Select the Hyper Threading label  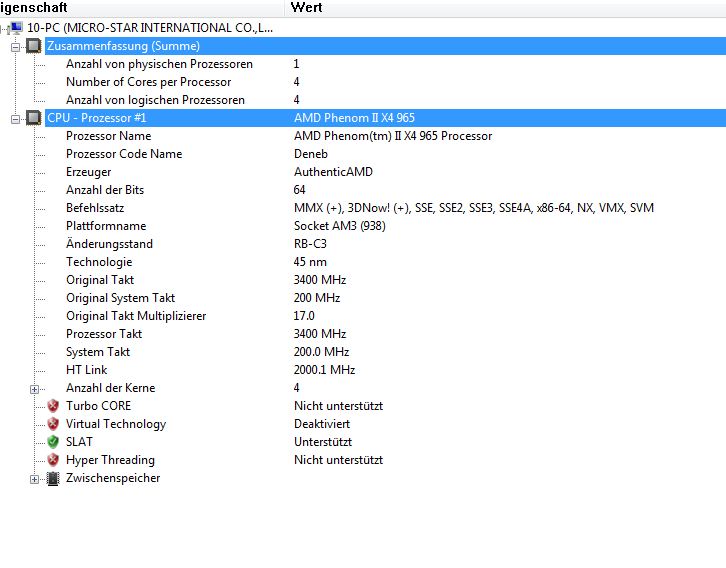(110, 460)
